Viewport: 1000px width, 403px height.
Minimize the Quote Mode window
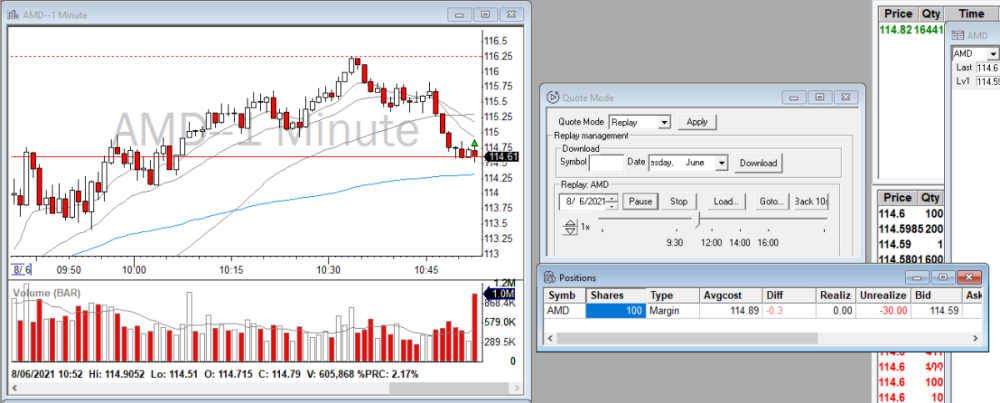click(794, 98)
